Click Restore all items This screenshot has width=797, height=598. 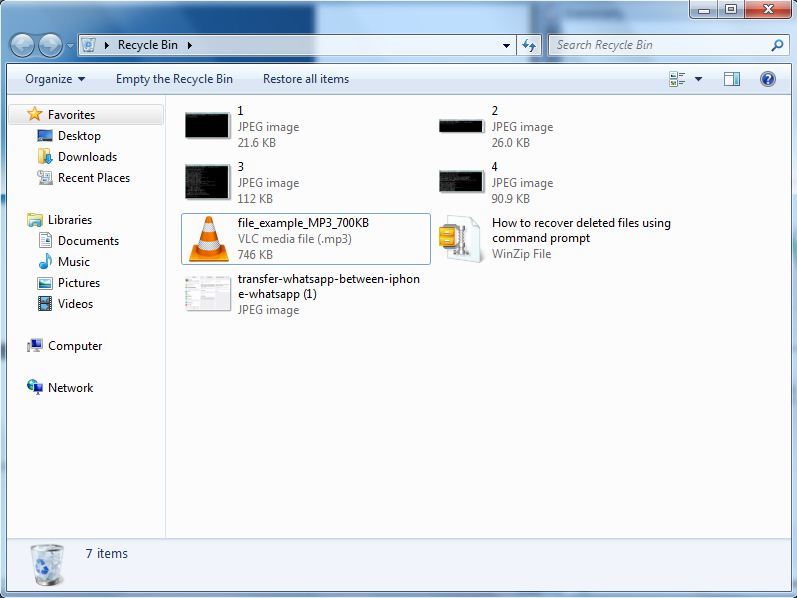(x=306, y=79)
